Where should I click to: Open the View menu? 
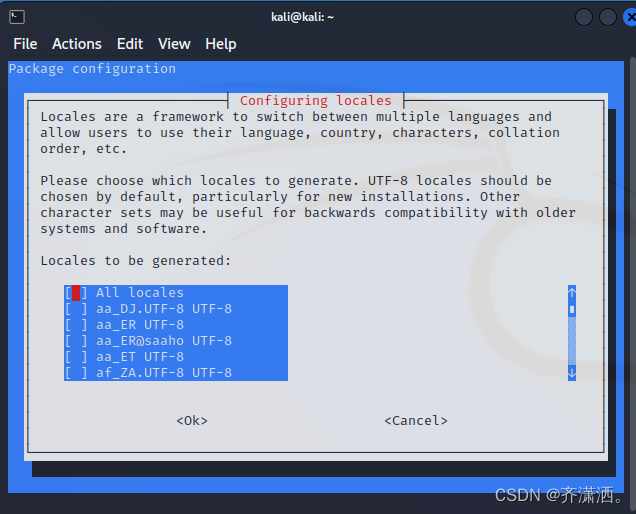click(174, 44)
